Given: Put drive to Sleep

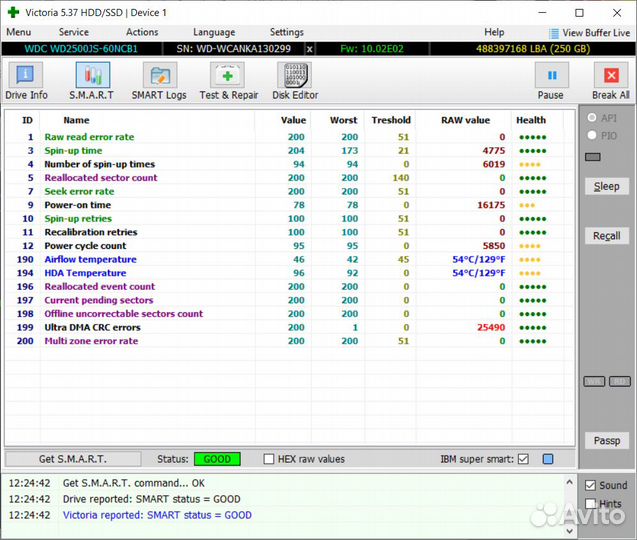Looking at the screenshot, I should pyautogui.click(x=606, y=186).
